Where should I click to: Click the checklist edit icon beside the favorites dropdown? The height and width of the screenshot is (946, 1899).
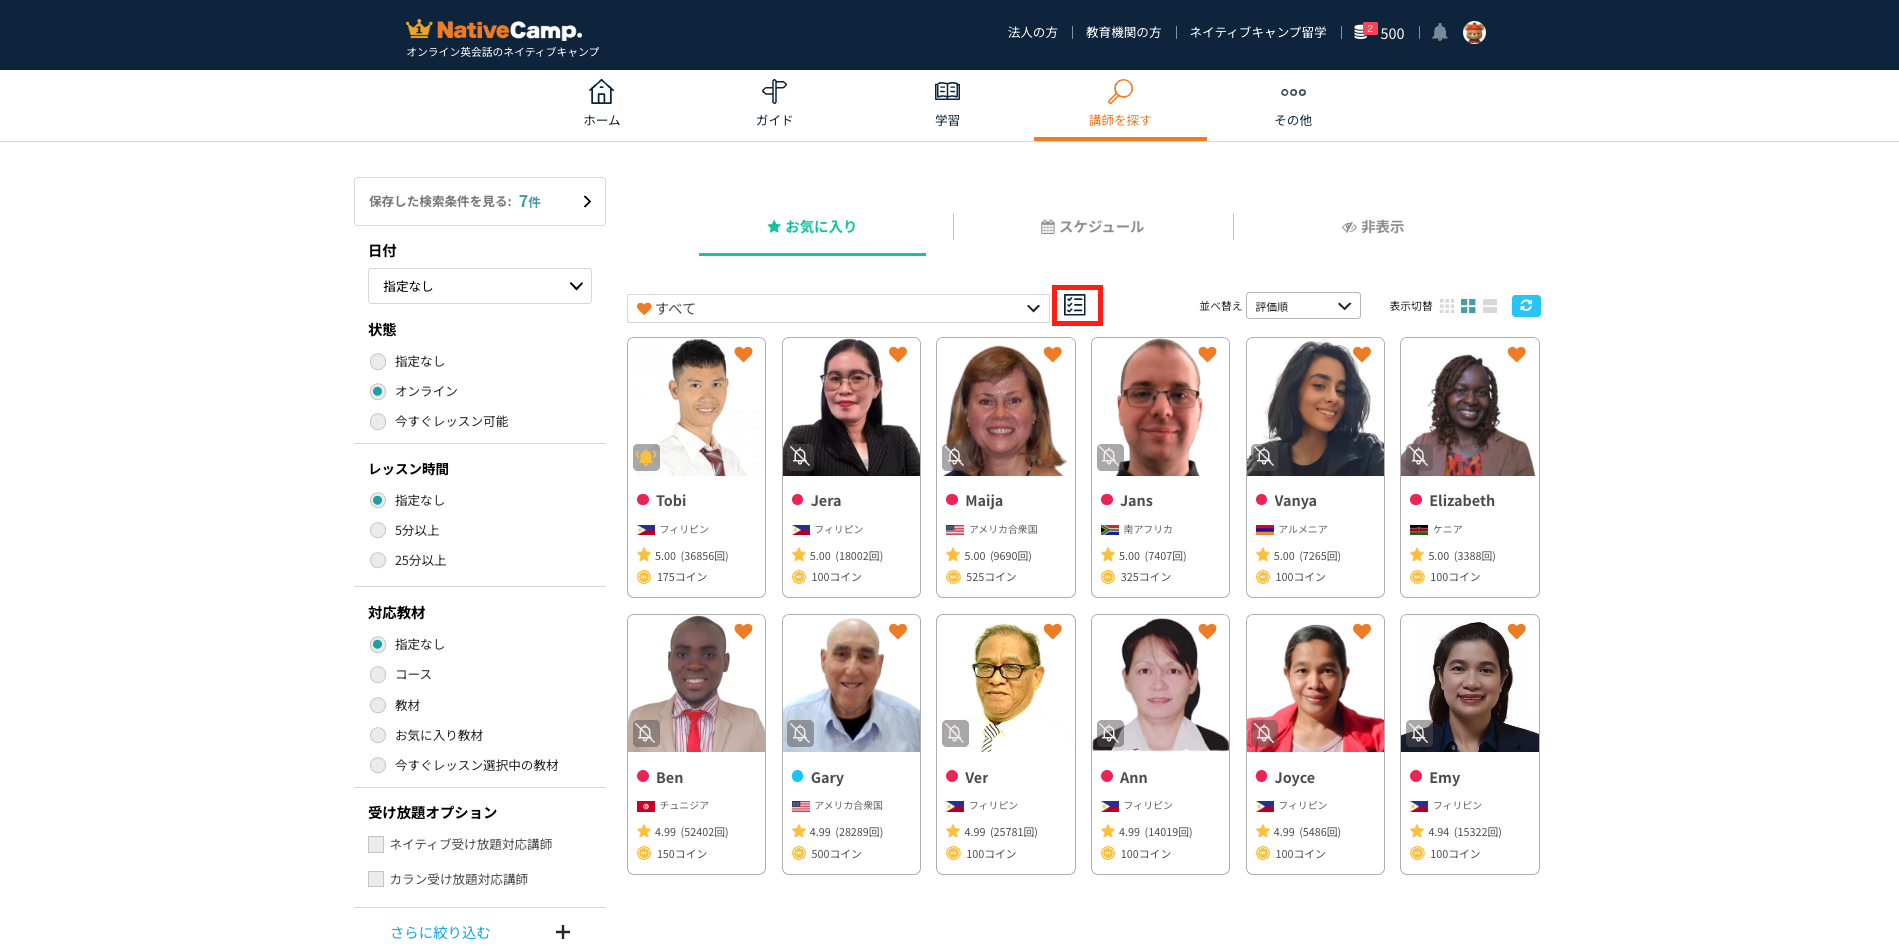pos(1076,305)
